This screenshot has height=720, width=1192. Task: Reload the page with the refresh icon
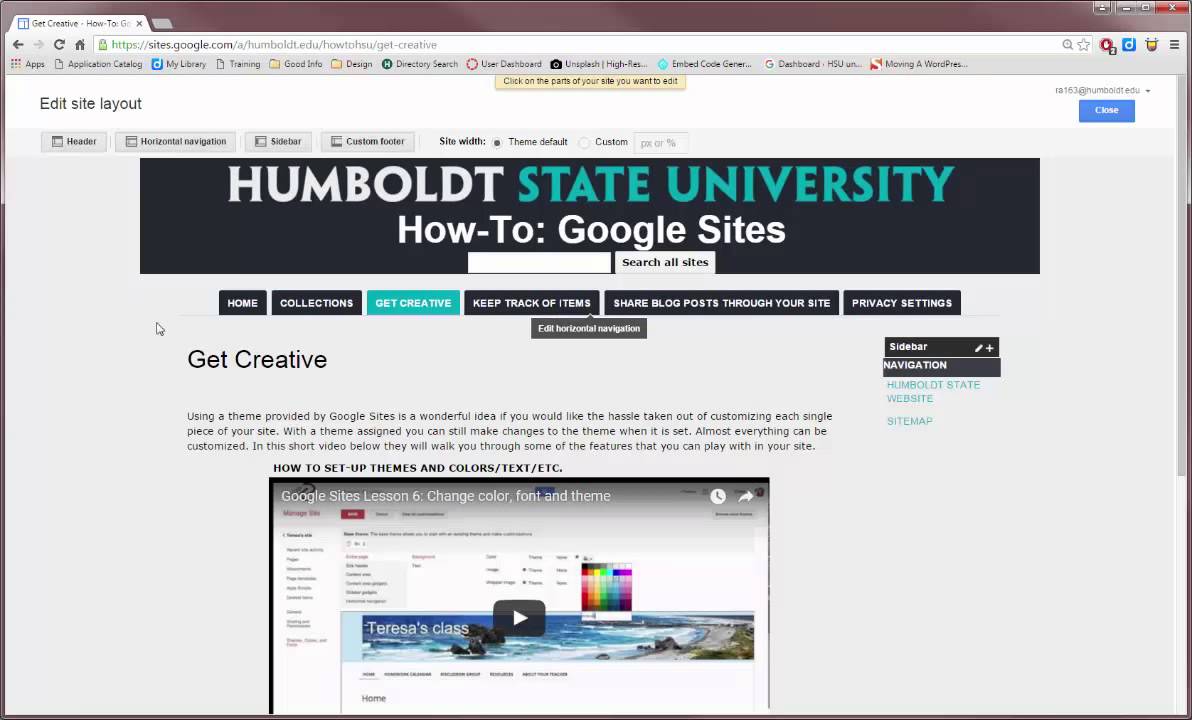coord(59,45)
